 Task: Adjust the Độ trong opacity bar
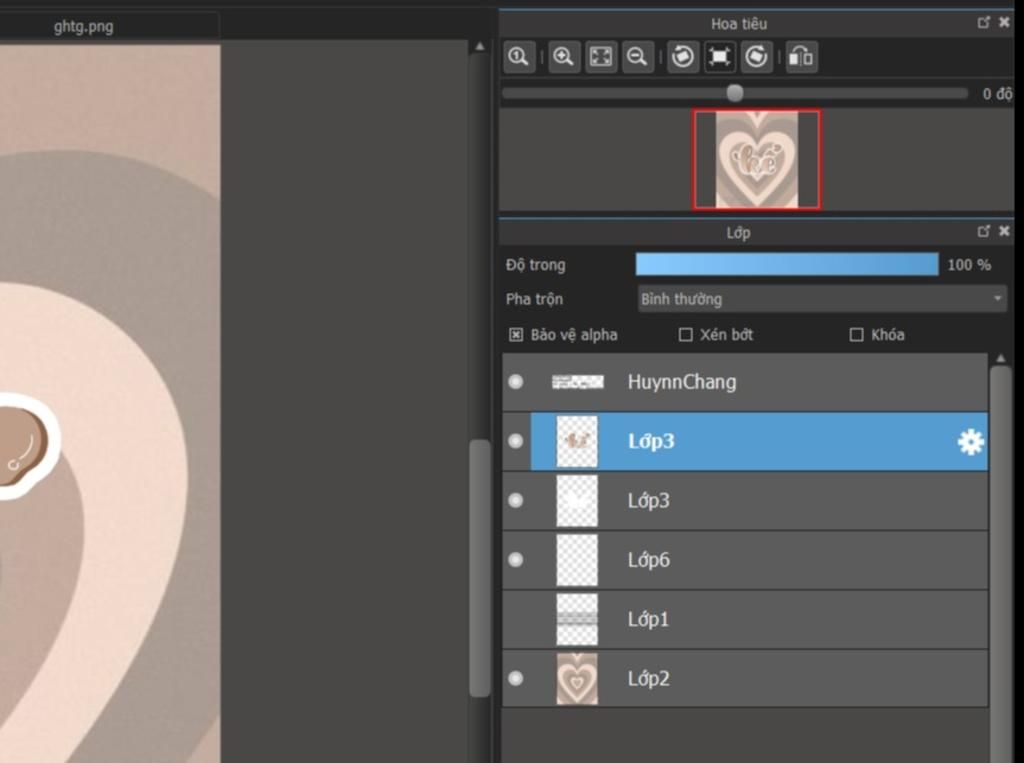click(x=787, y=265)
